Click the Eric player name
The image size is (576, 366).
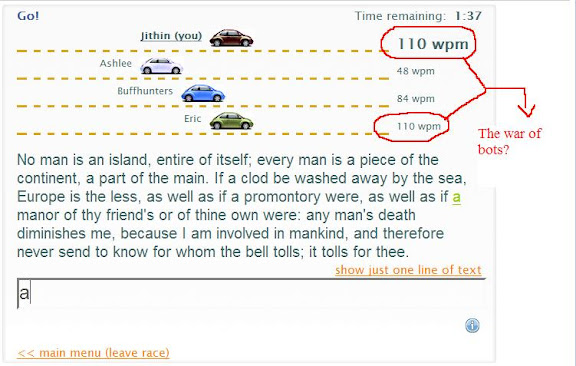[x=192, y=119]
